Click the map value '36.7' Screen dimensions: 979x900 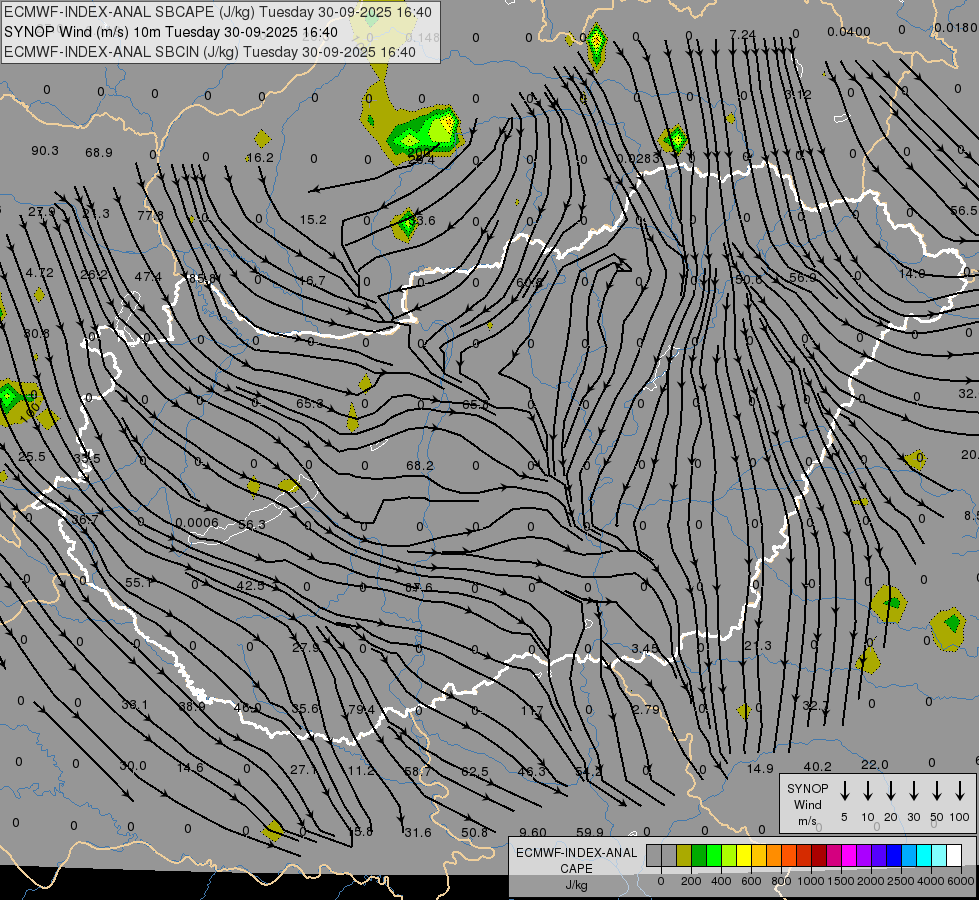click(x=85, y=519)
